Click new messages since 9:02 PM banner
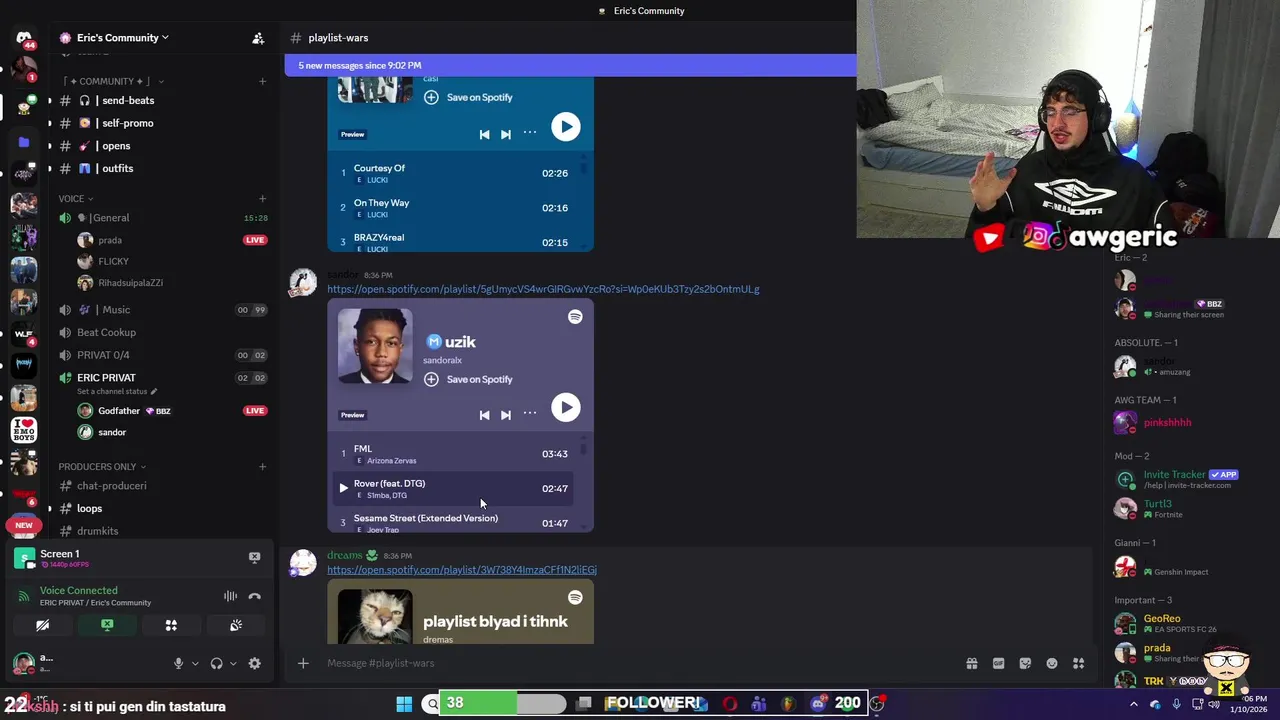Screen dimensions: 1280x720 click(570, 65)
